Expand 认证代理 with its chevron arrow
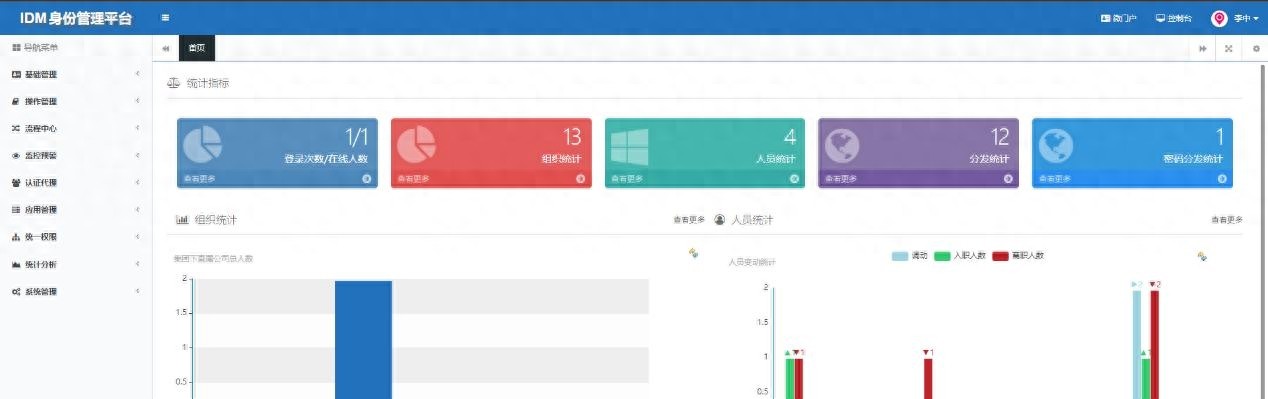This screenshot has width=1268, height=399. (x=137, y=182)
